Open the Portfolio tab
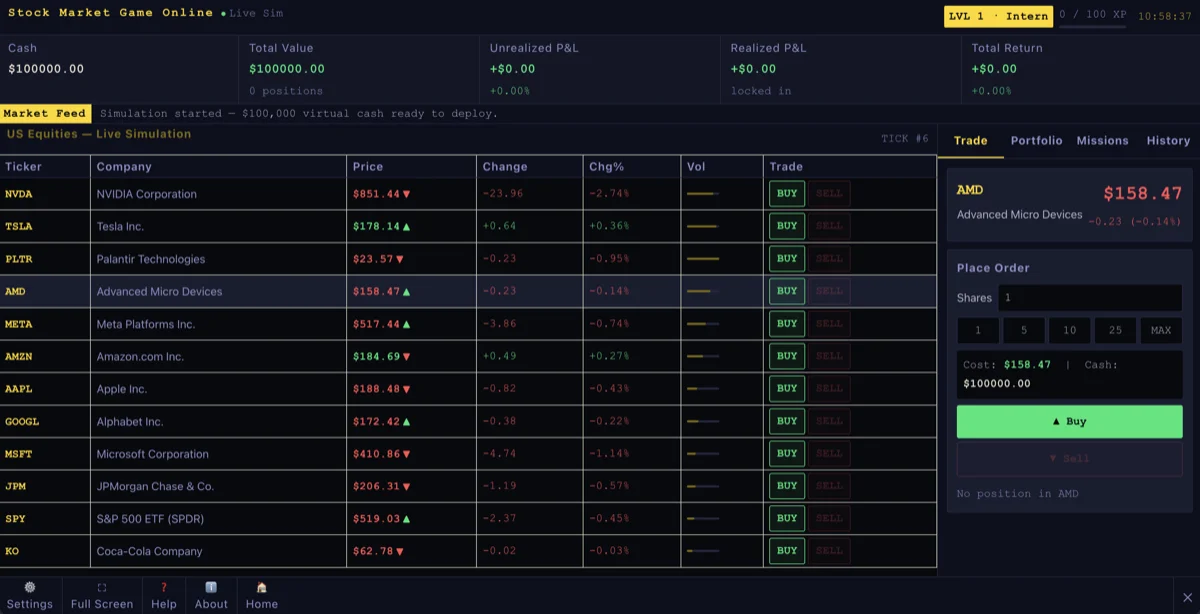Viewport: 1200px width, 614px height. click(x=1036, y=141)
